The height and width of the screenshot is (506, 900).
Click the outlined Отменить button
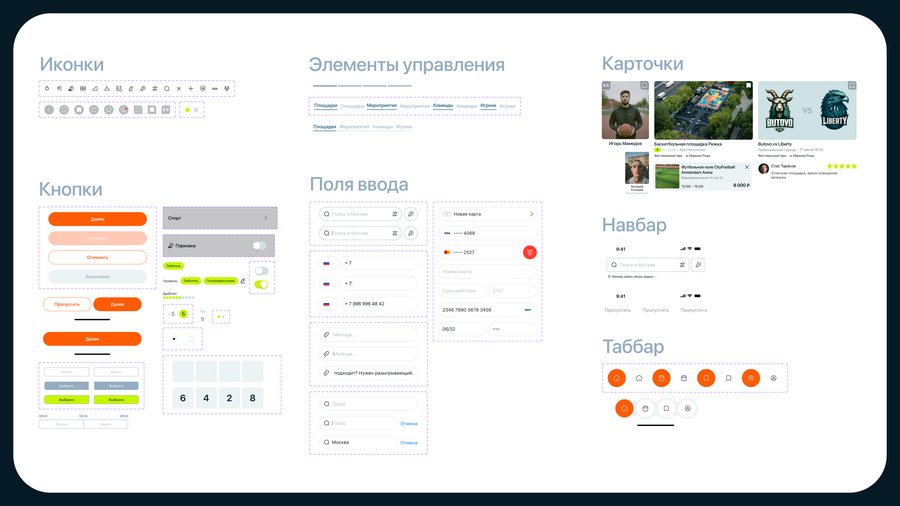pos(98,257)
